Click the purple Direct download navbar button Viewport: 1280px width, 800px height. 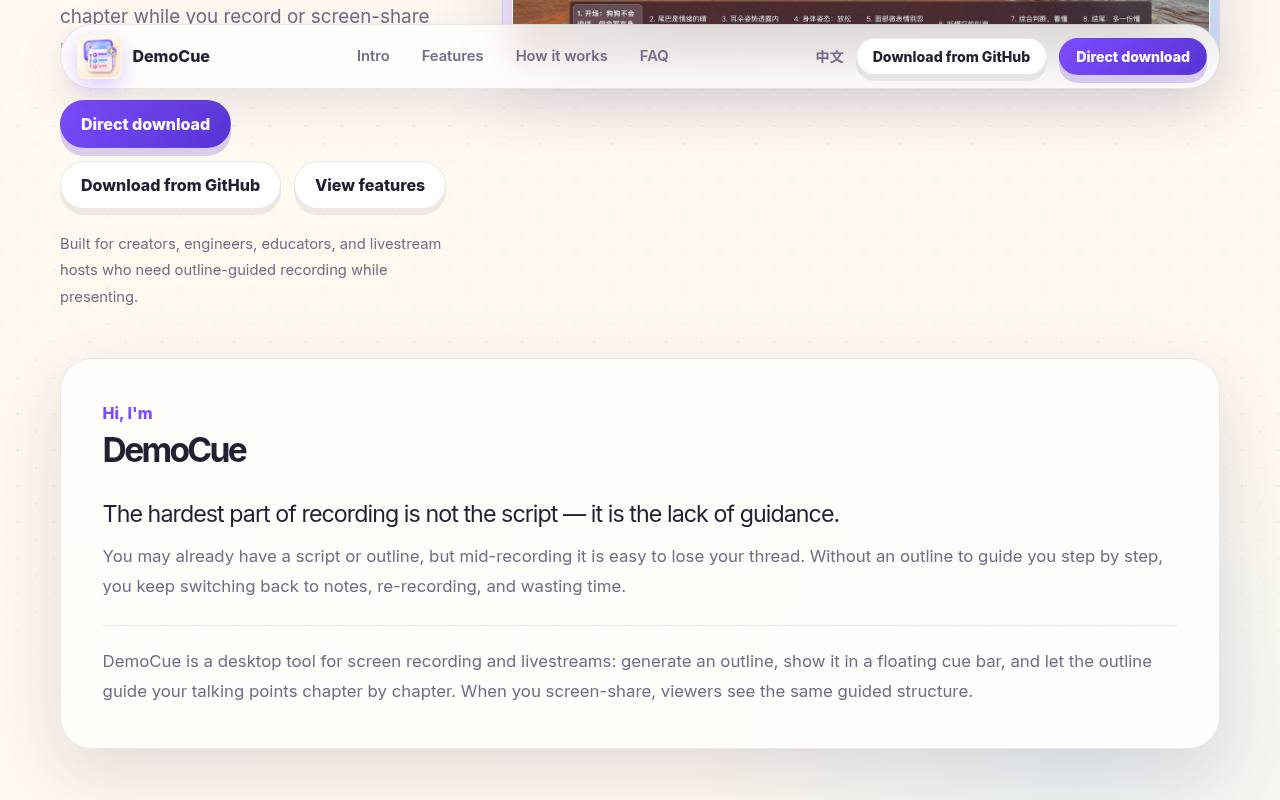click(x=1133, y=57)
